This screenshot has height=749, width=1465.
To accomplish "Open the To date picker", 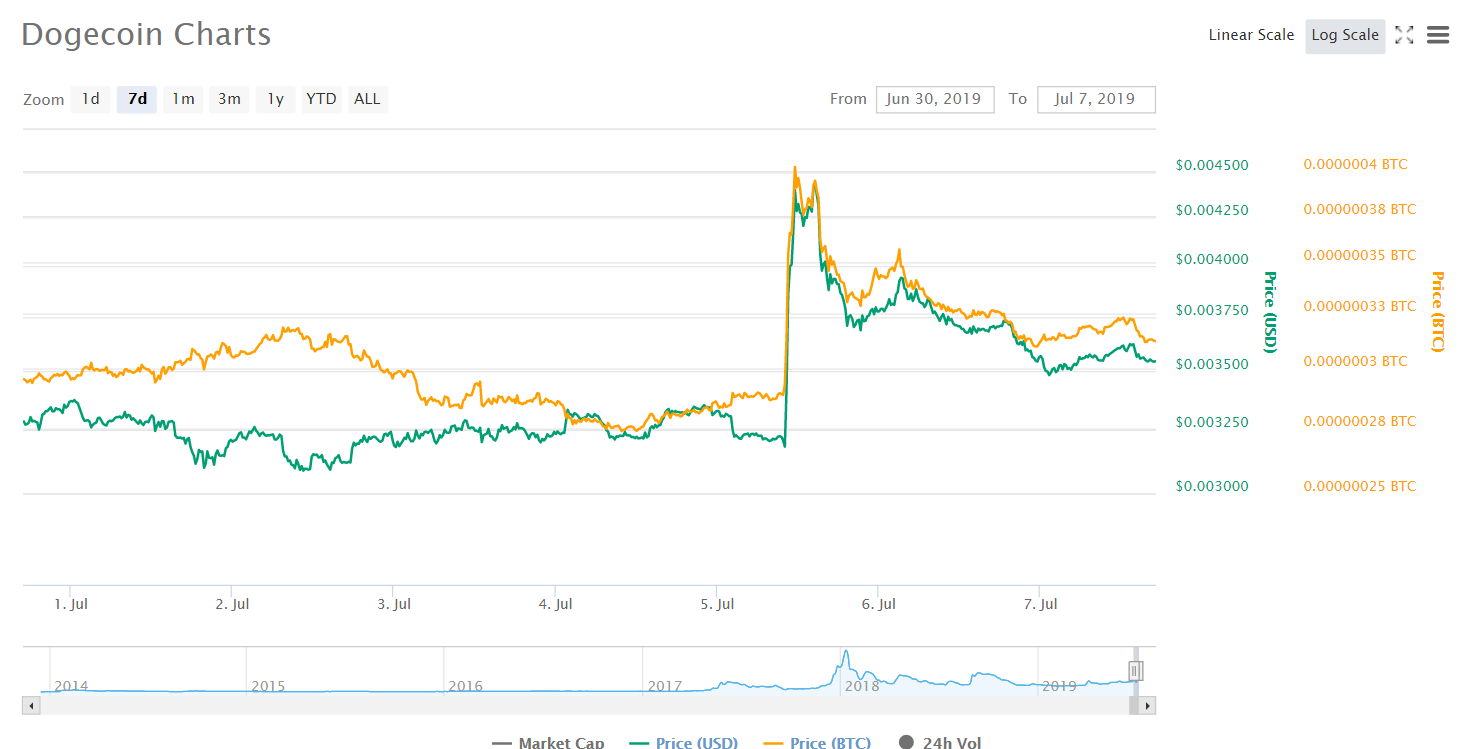I will (1096, 99).
